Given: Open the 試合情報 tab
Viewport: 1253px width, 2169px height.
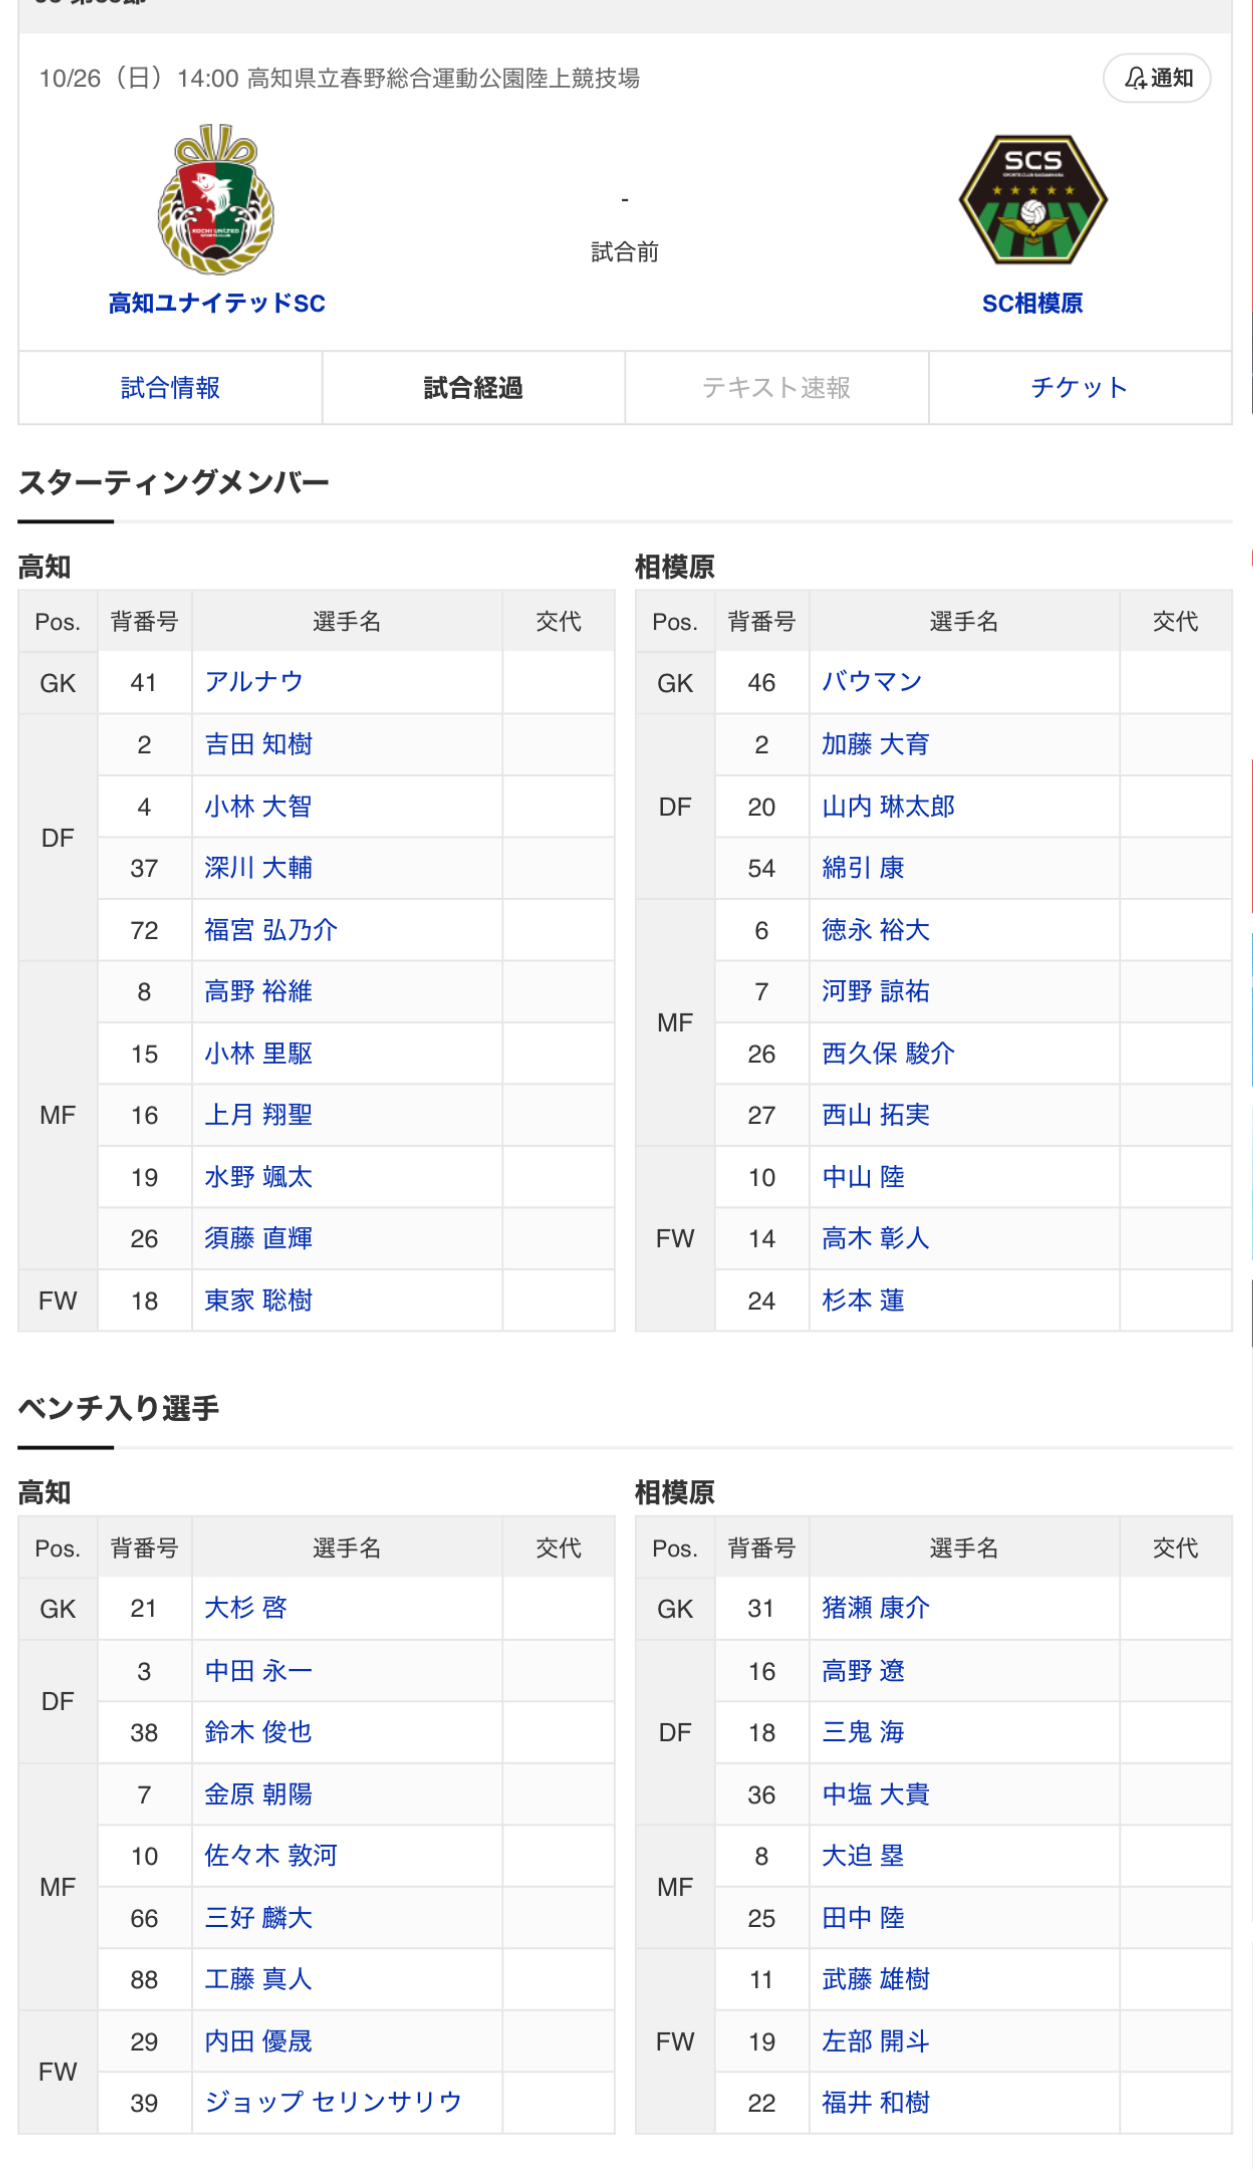Looking at the screenshot, I should tap(170, 388).
